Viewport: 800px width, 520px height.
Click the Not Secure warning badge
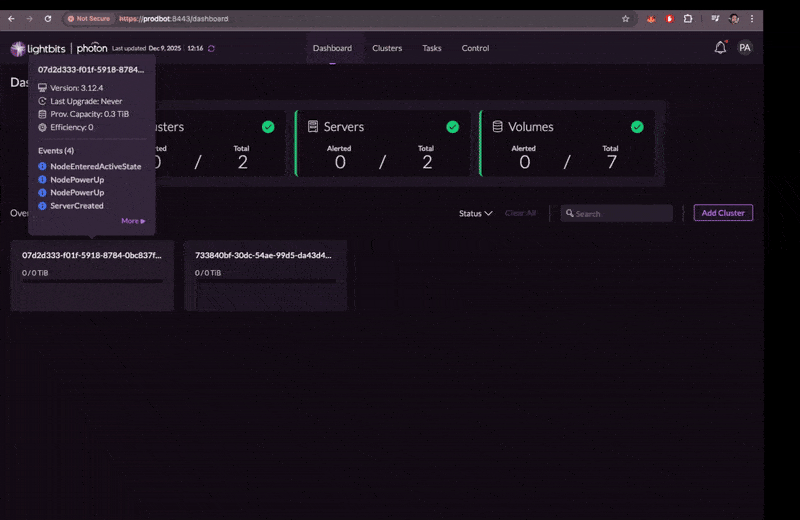[x=89, y=19]
